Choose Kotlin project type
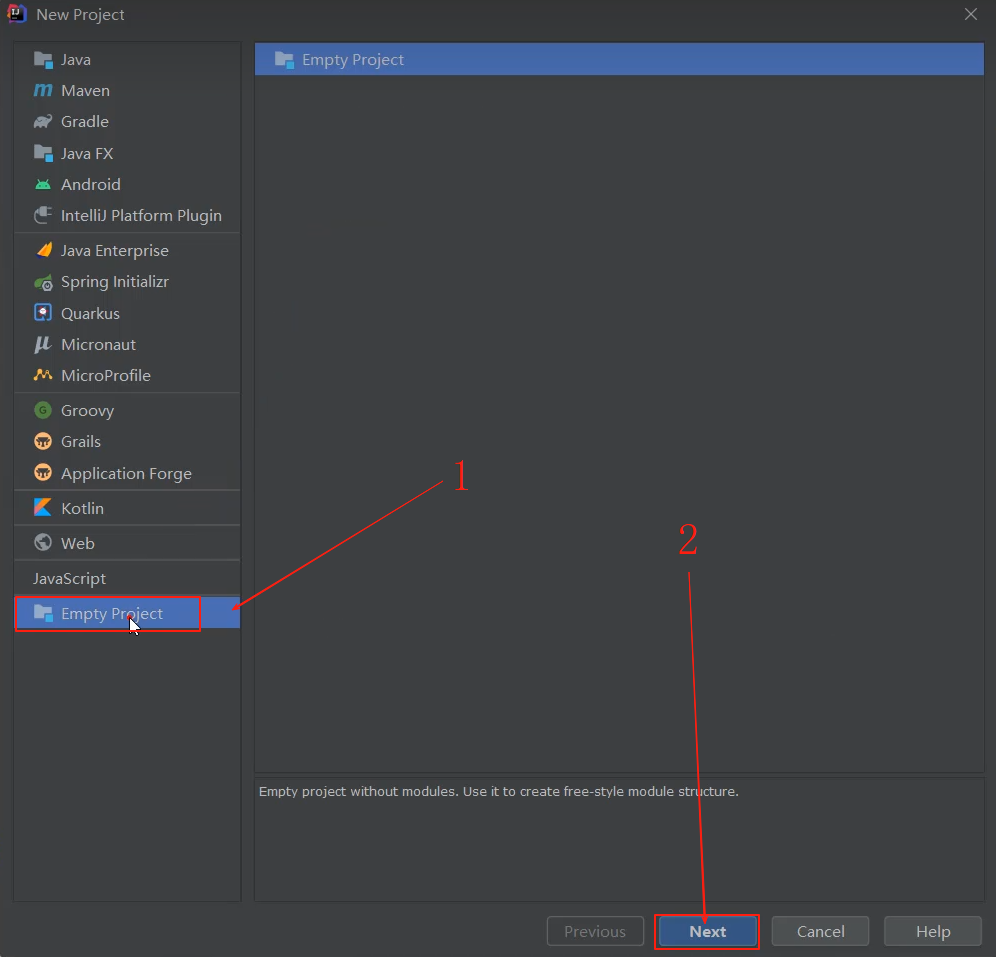996x957 pixels. point(127,508)
